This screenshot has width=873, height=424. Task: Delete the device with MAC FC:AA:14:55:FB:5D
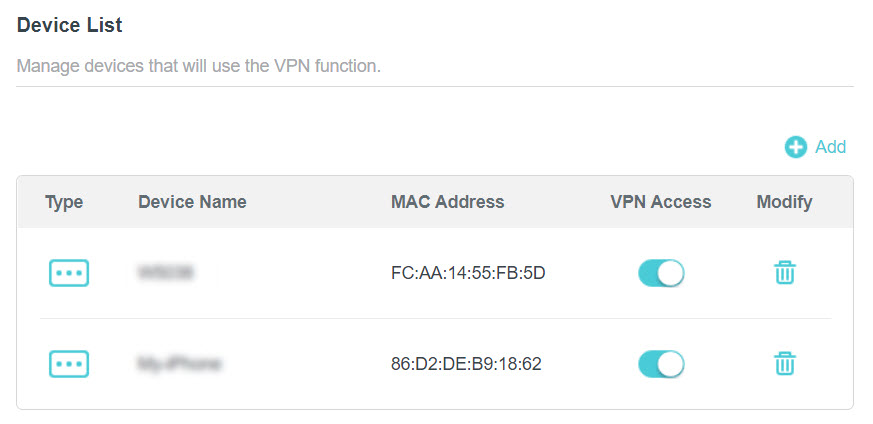click(x=785, y=272)
